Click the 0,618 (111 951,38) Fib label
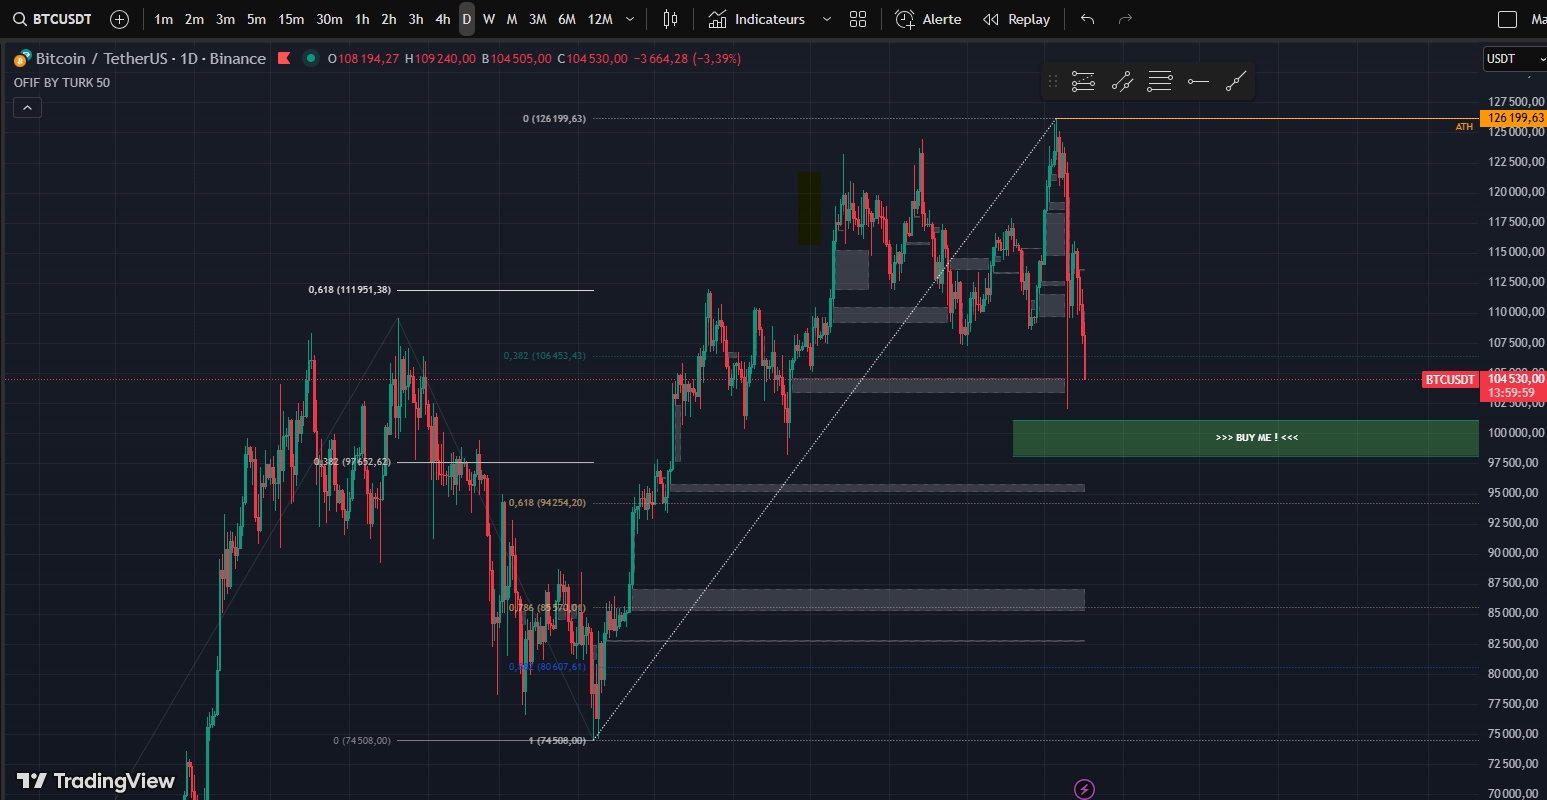 (350, 290)
